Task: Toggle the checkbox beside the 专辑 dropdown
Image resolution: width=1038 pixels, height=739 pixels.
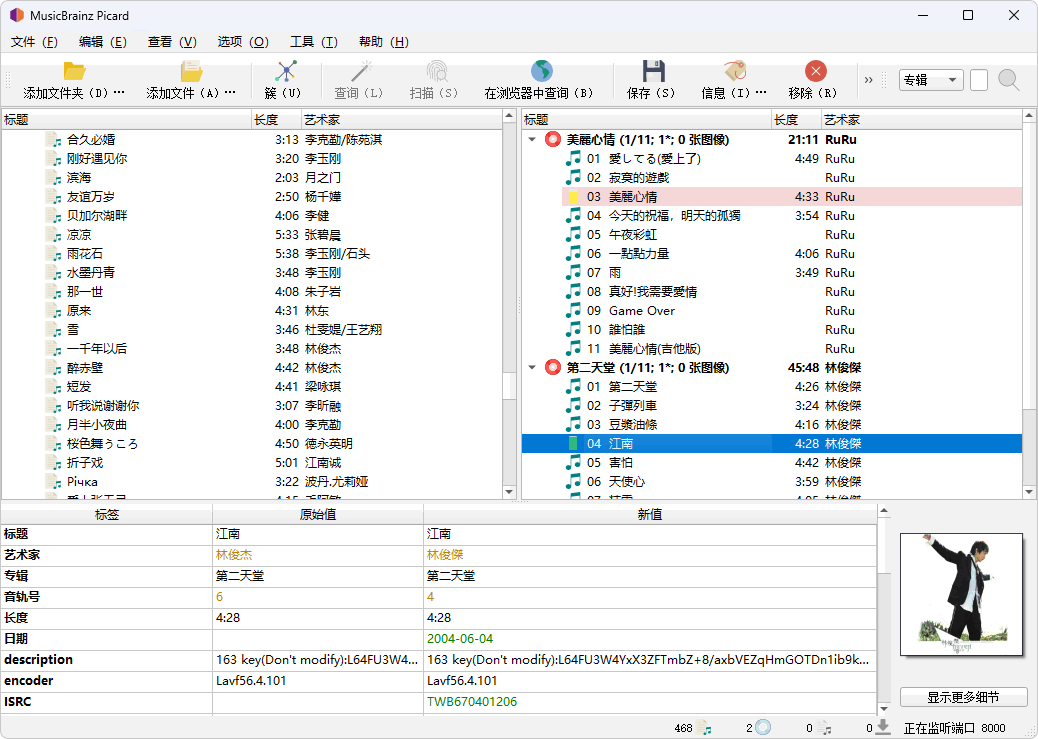Action: (x=978, y=80)
